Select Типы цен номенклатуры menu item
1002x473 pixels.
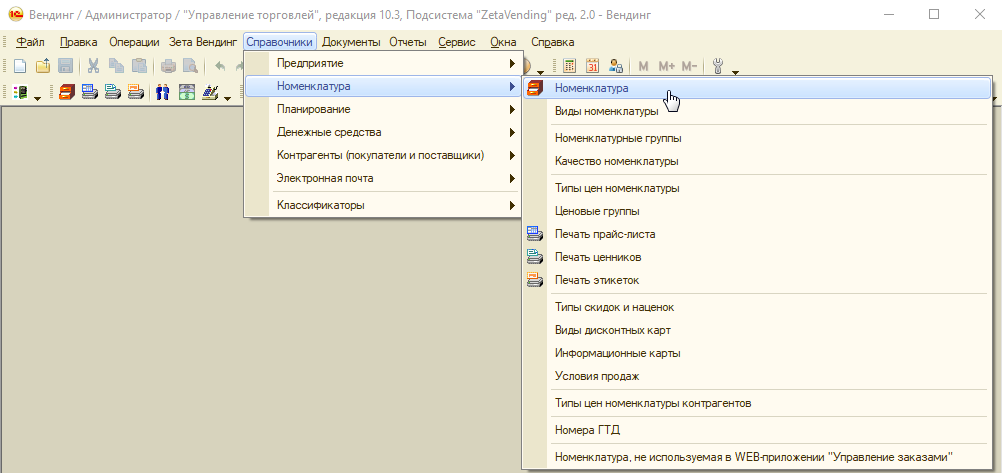pos(757,188)
